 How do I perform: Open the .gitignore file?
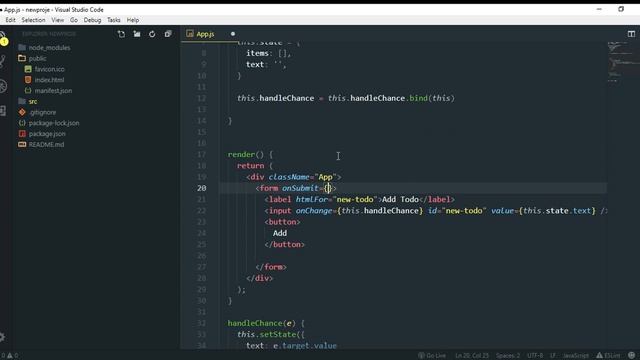tap(42, 112)
